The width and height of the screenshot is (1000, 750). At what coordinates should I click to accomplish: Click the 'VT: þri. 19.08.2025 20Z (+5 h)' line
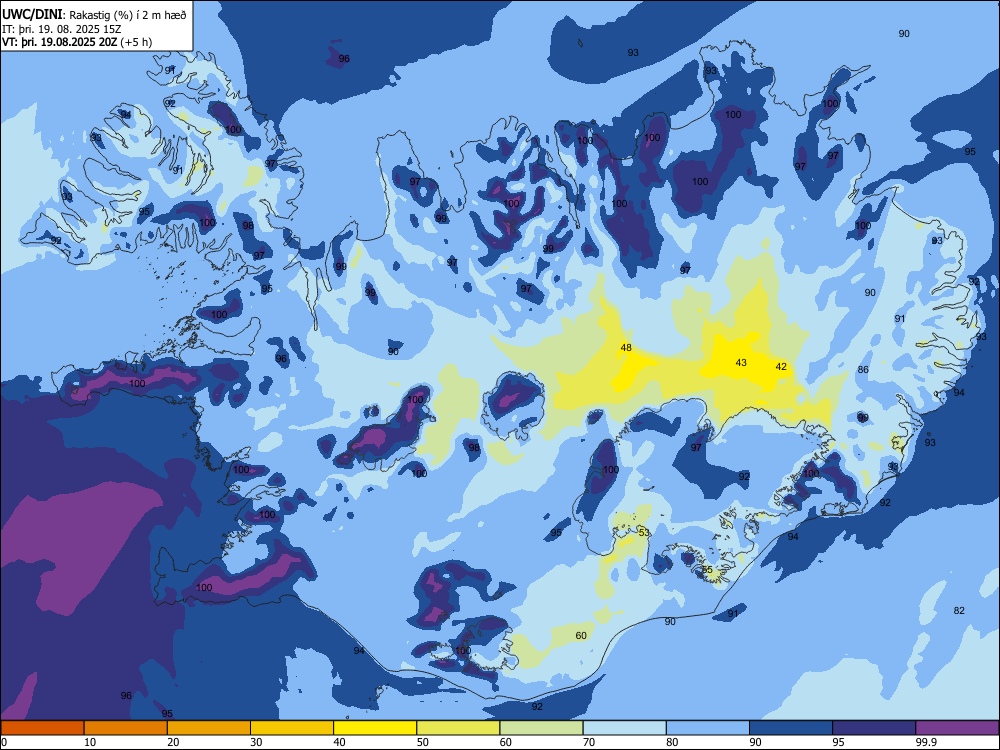(77, 42)
